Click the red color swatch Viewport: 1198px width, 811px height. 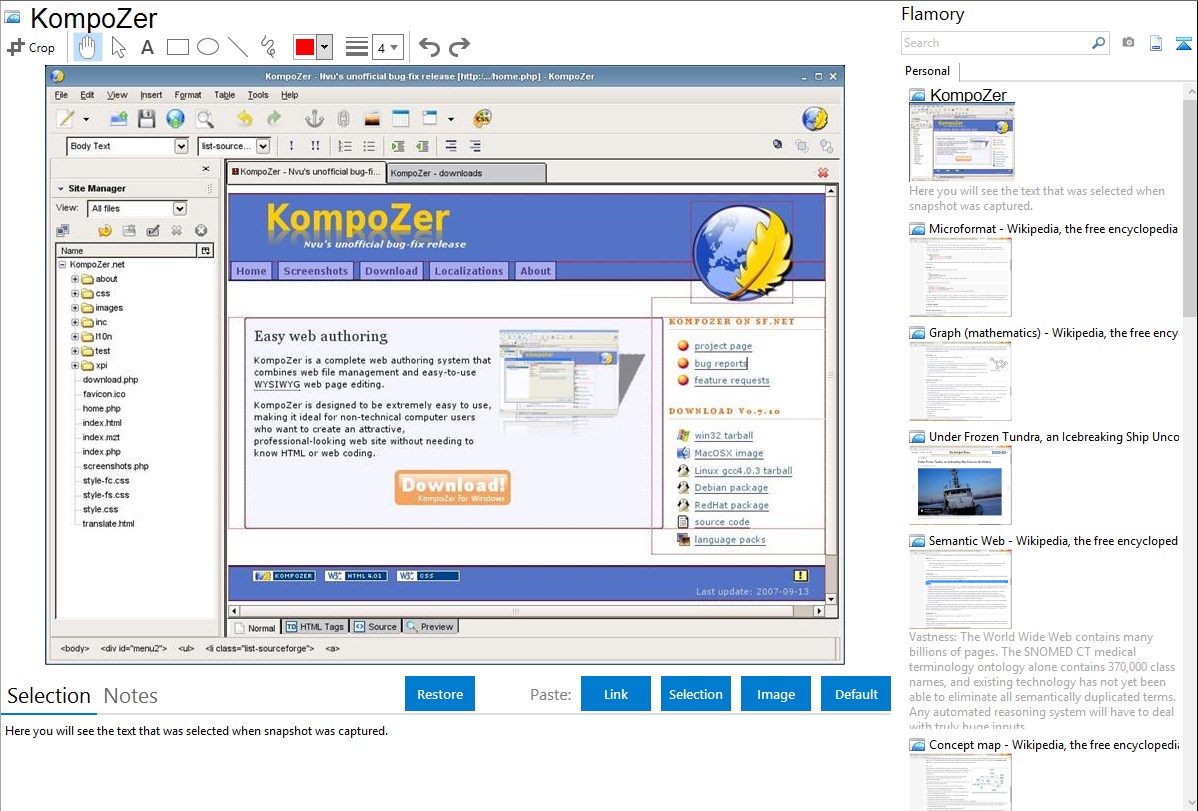pos(305,47)
